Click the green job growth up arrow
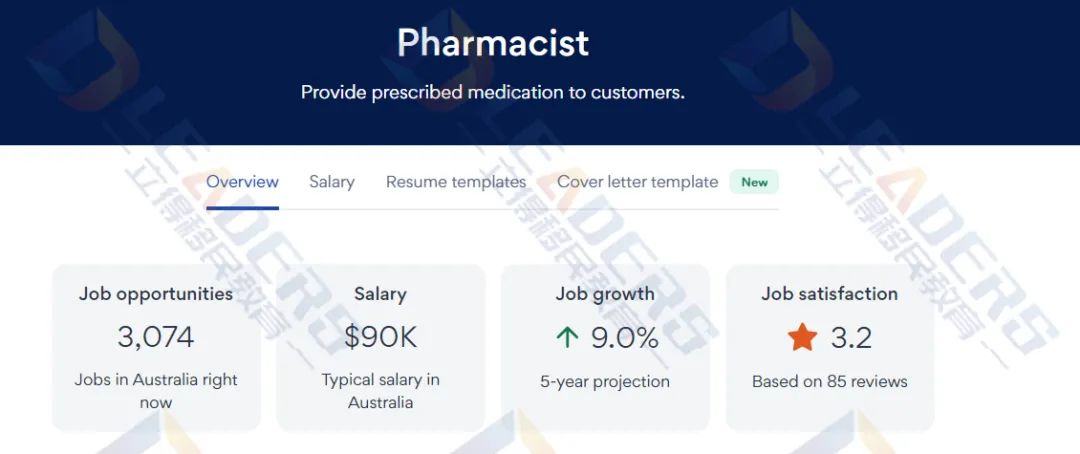1080x454 pixels. (567, 338)
